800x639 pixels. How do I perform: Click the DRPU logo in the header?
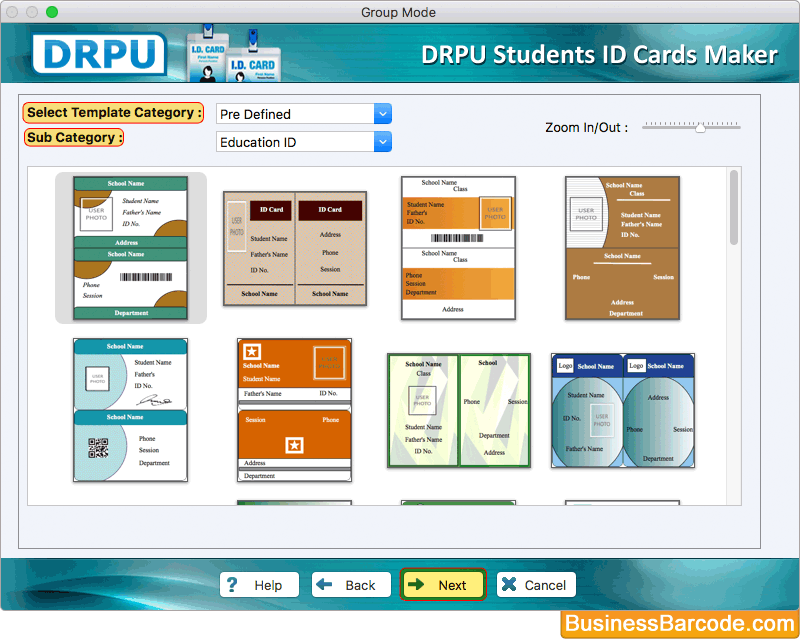(100, 54)
